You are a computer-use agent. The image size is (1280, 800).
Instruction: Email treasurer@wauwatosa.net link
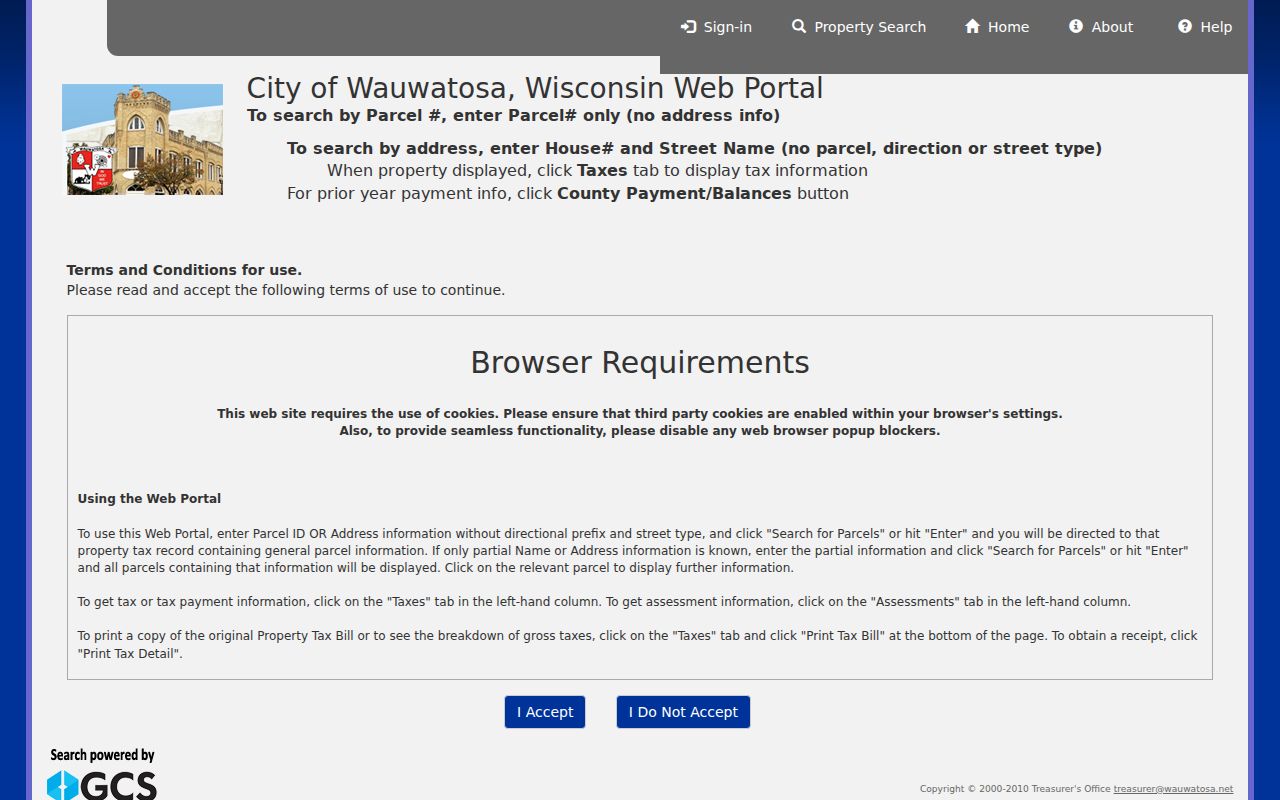tap(1173, 789)
